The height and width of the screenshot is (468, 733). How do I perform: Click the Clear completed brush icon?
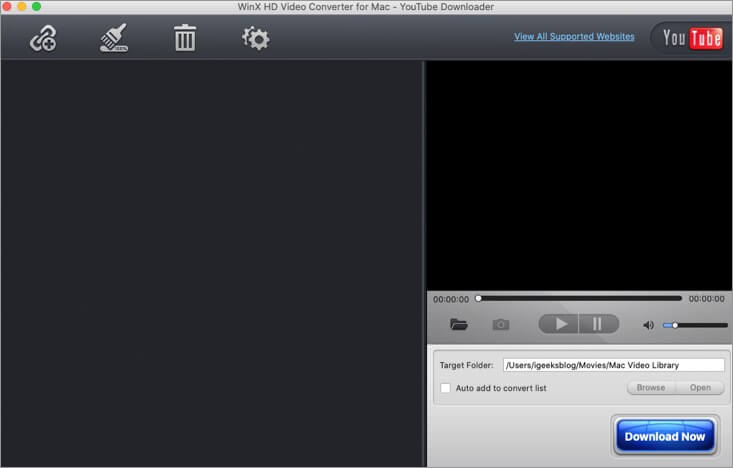click(x=114, y=38)
